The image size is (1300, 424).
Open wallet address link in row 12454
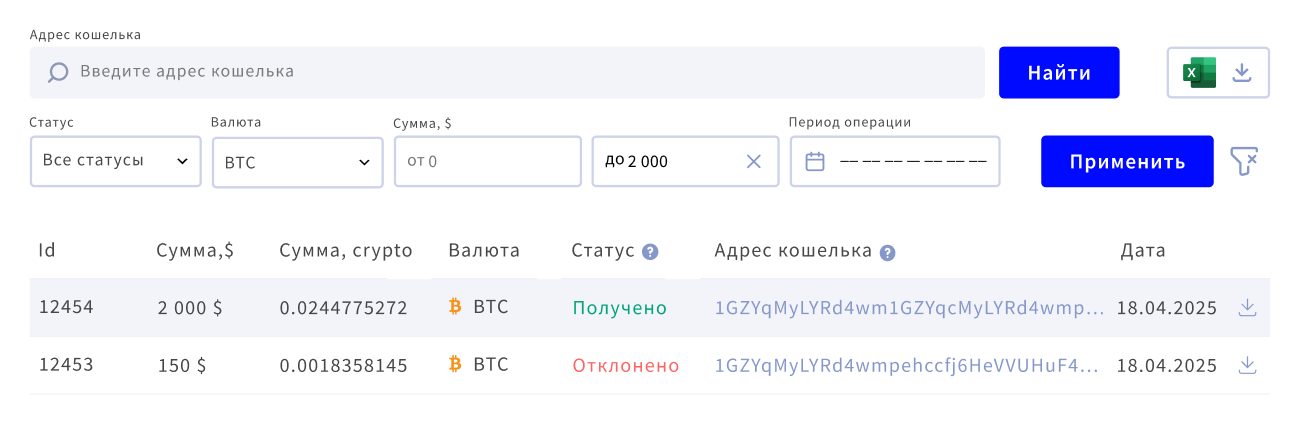point(909,308)
